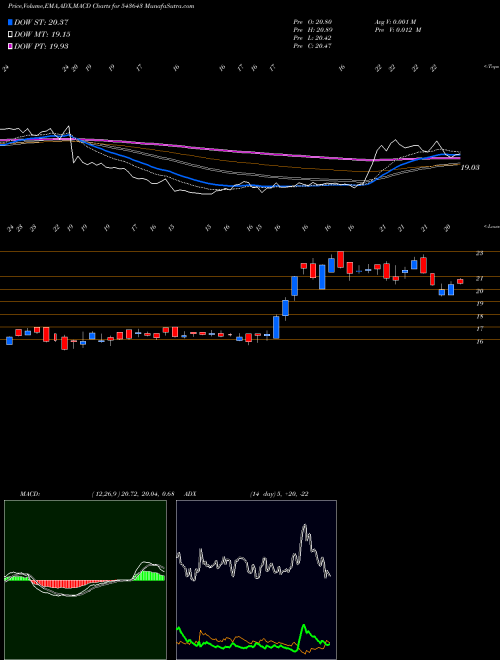The width and height of the screenshot is (500, 660).
Task: Click the Pre O: 20.80 value
Action: 312,21
